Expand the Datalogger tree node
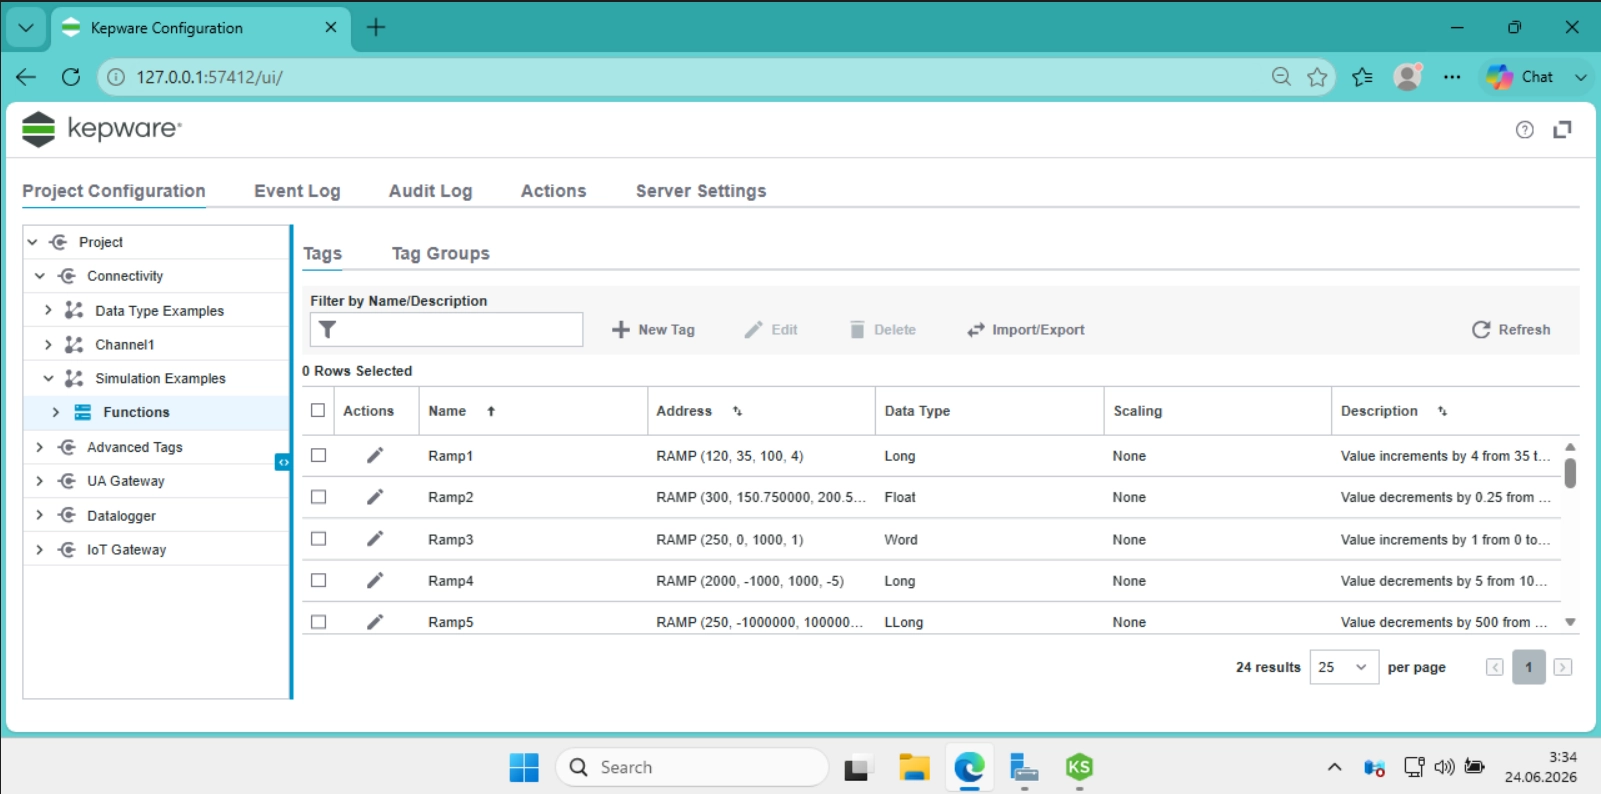The width and height of the screenshot is (1601, 794). [x=40, y=515]
